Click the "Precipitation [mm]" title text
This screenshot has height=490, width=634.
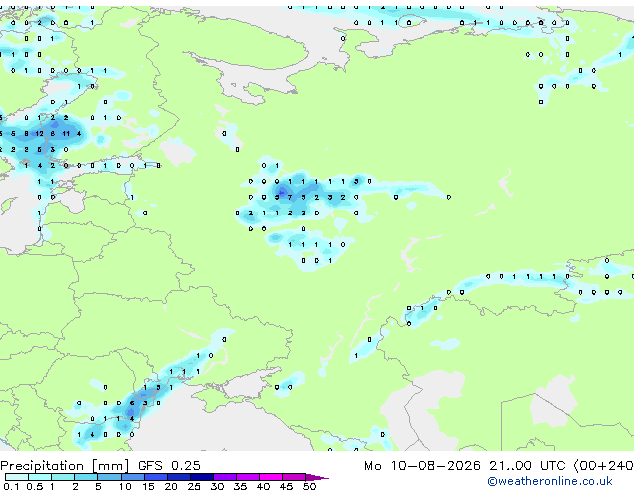(x=65, y=466)
